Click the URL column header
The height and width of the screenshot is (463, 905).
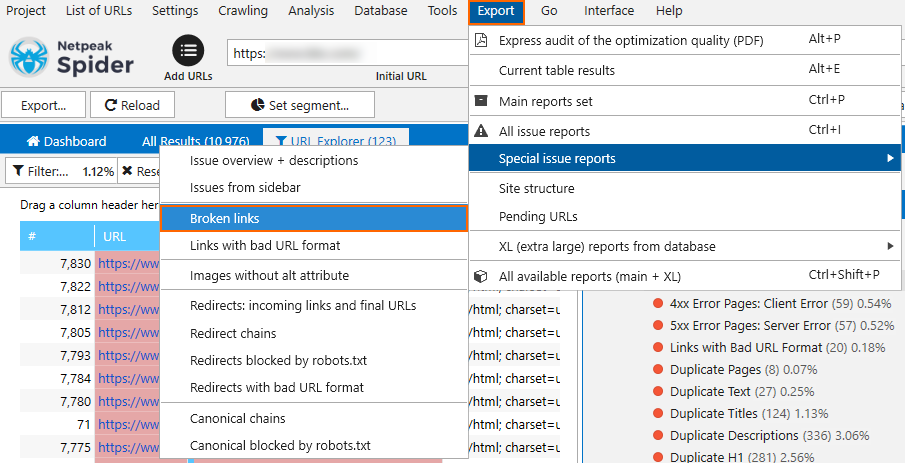pyautogui.click(x=128, y=237)
